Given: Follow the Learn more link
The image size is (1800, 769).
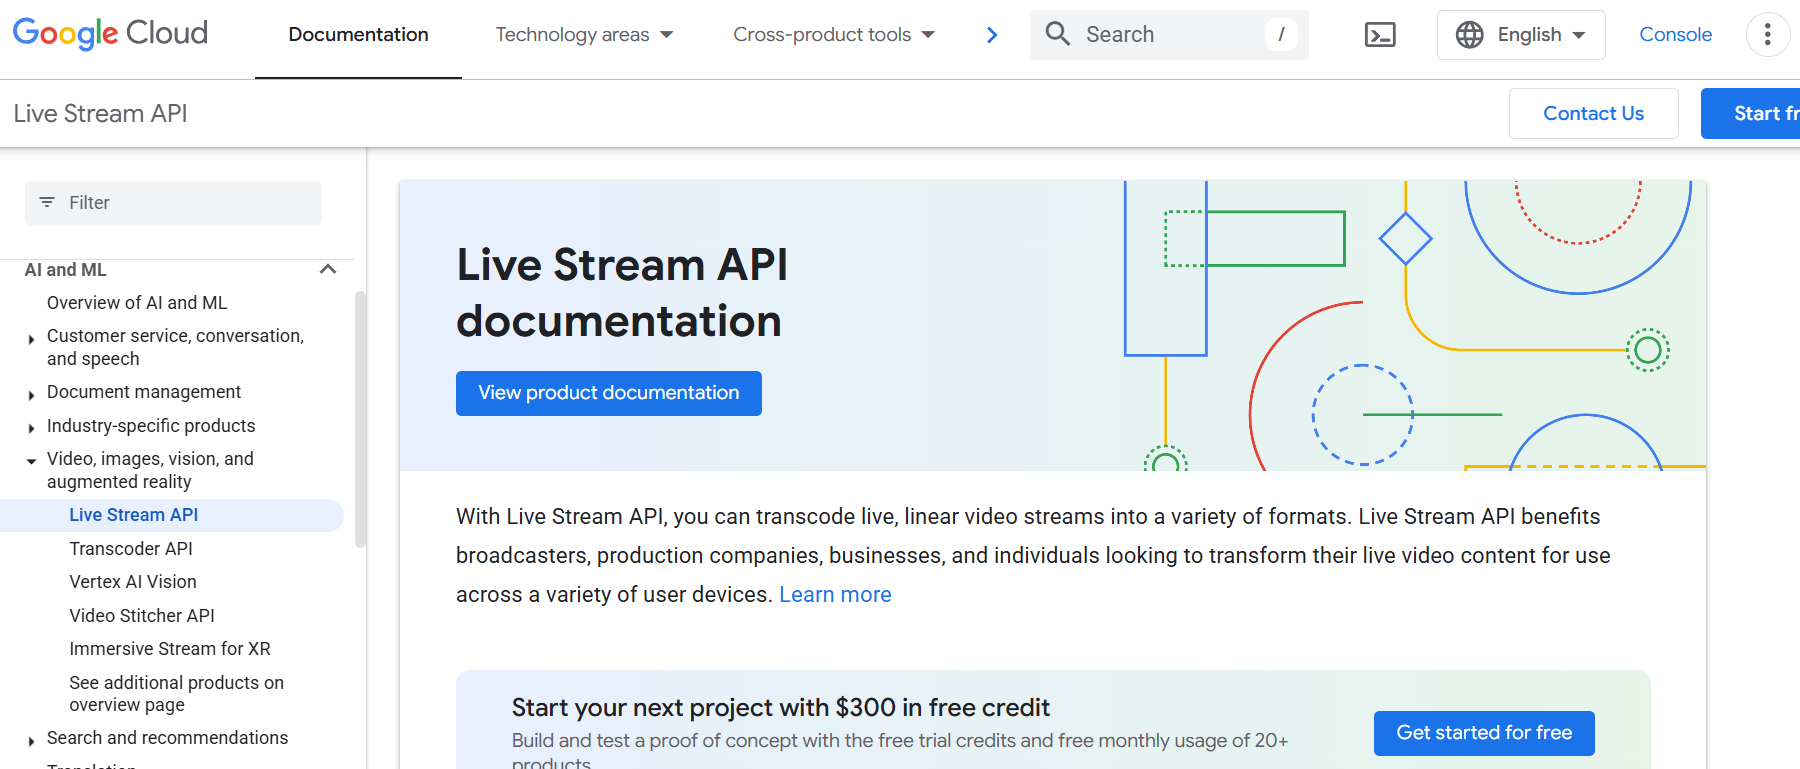Looking at the screenshot, I should point(835,595).
